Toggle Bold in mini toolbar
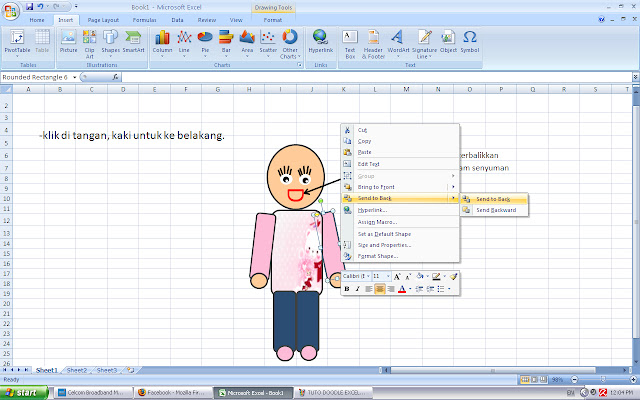640x400 pixels. 347,289
